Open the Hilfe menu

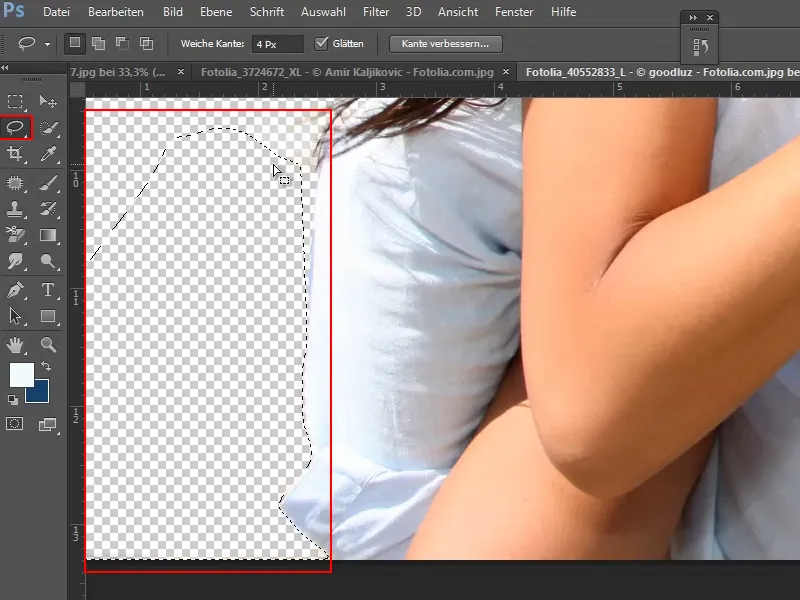563,12
